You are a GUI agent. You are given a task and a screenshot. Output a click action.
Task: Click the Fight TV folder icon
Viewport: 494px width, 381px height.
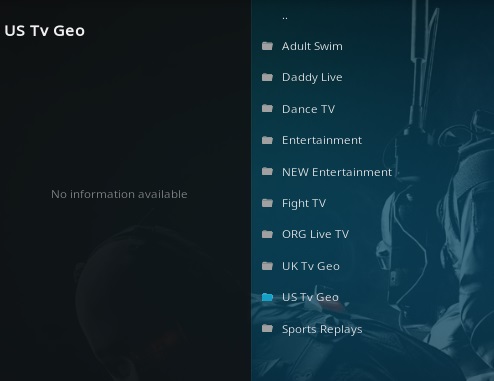pos(267,203)
